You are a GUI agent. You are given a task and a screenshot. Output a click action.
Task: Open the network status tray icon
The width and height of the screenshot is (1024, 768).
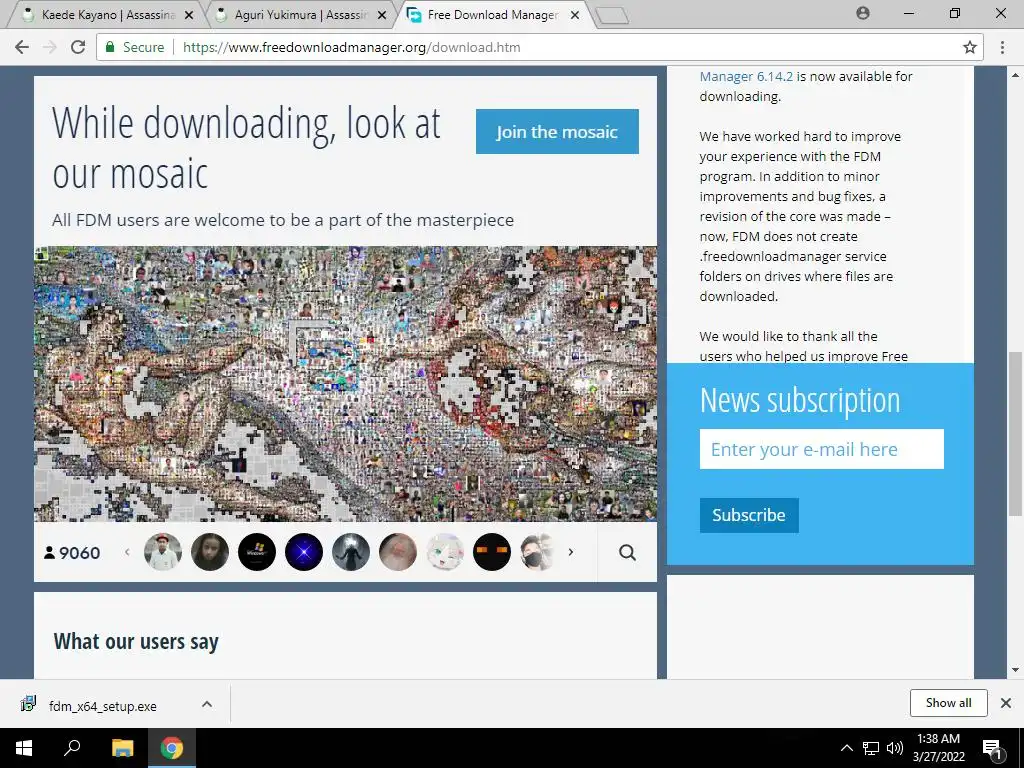point(871,748)
